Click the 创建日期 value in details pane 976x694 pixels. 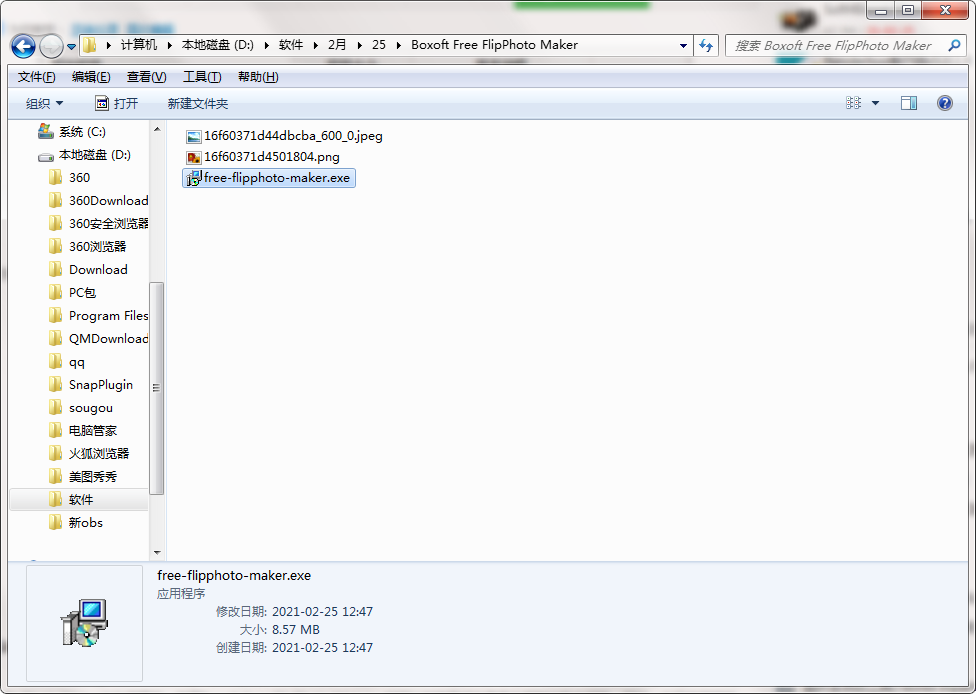point(322,647)
